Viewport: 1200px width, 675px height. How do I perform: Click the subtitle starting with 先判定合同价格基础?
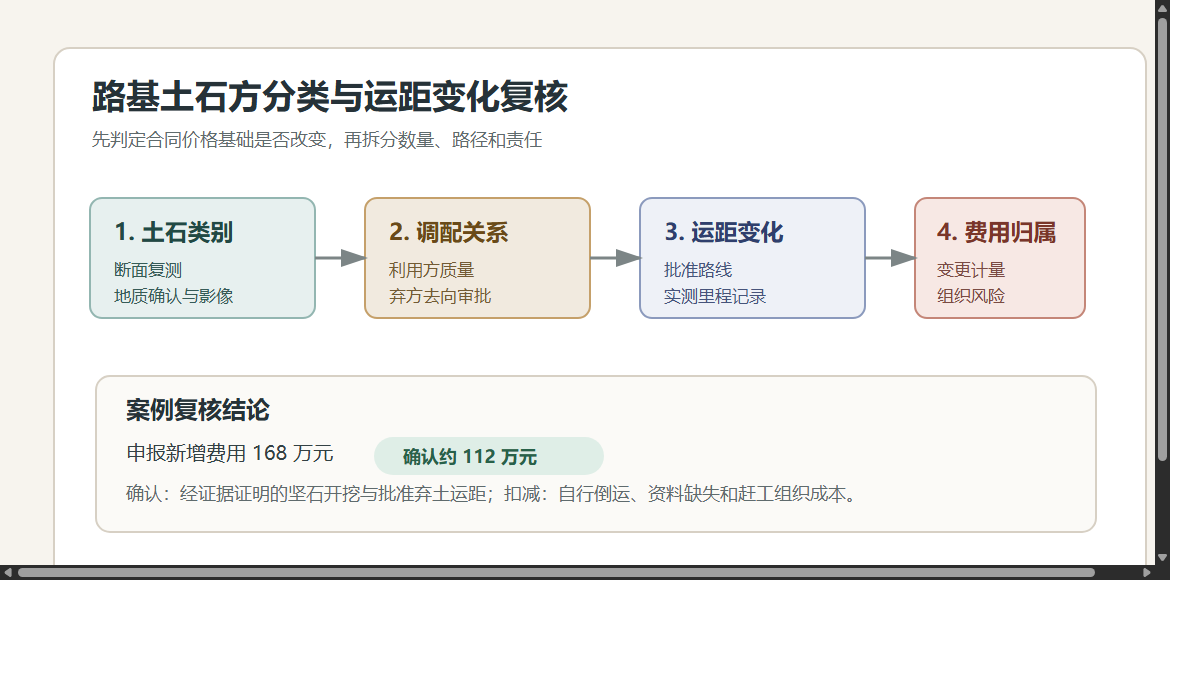[317, 140]
